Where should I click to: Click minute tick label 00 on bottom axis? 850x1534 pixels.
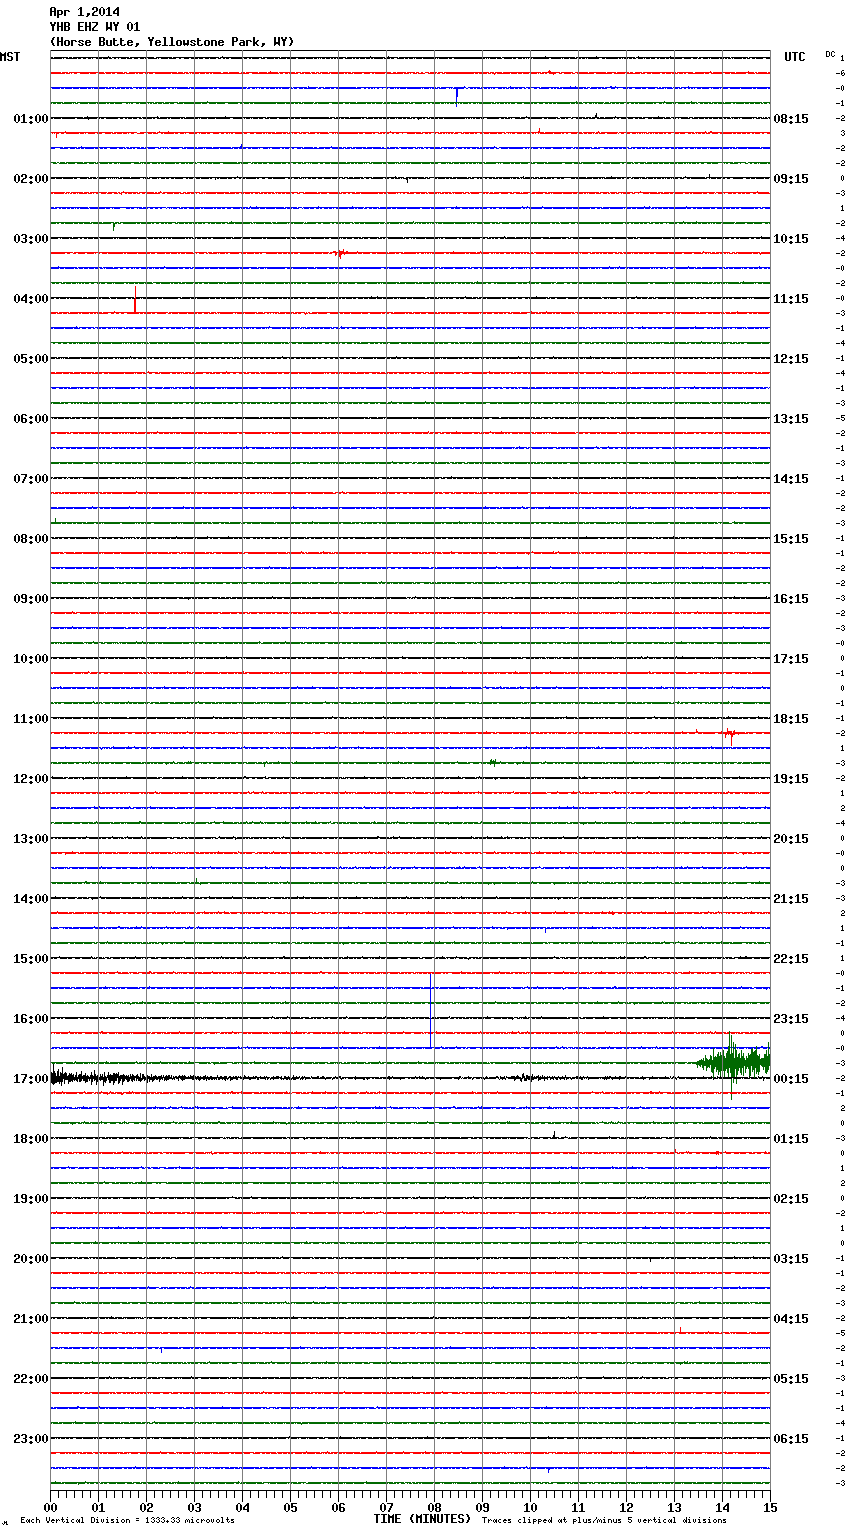pyautogui.click(x=50, y=1507)
